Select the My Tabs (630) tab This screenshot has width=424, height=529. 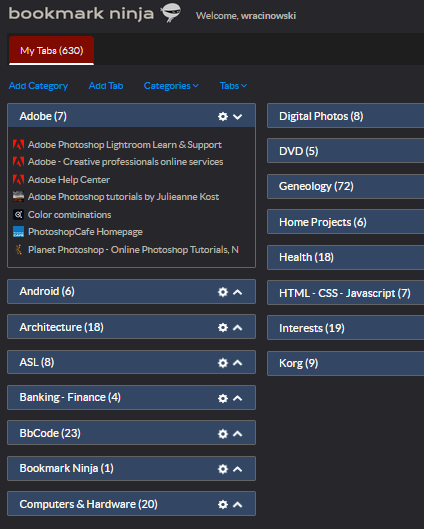tap(51, 51)
